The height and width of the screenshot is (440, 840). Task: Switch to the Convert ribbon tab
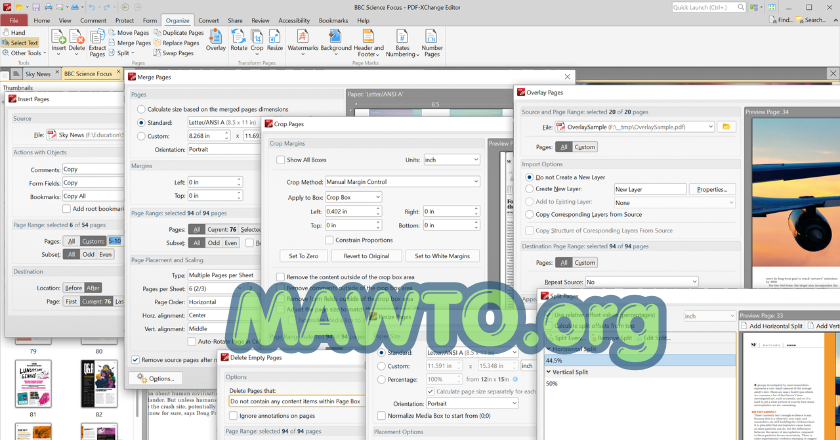(208, 20)
